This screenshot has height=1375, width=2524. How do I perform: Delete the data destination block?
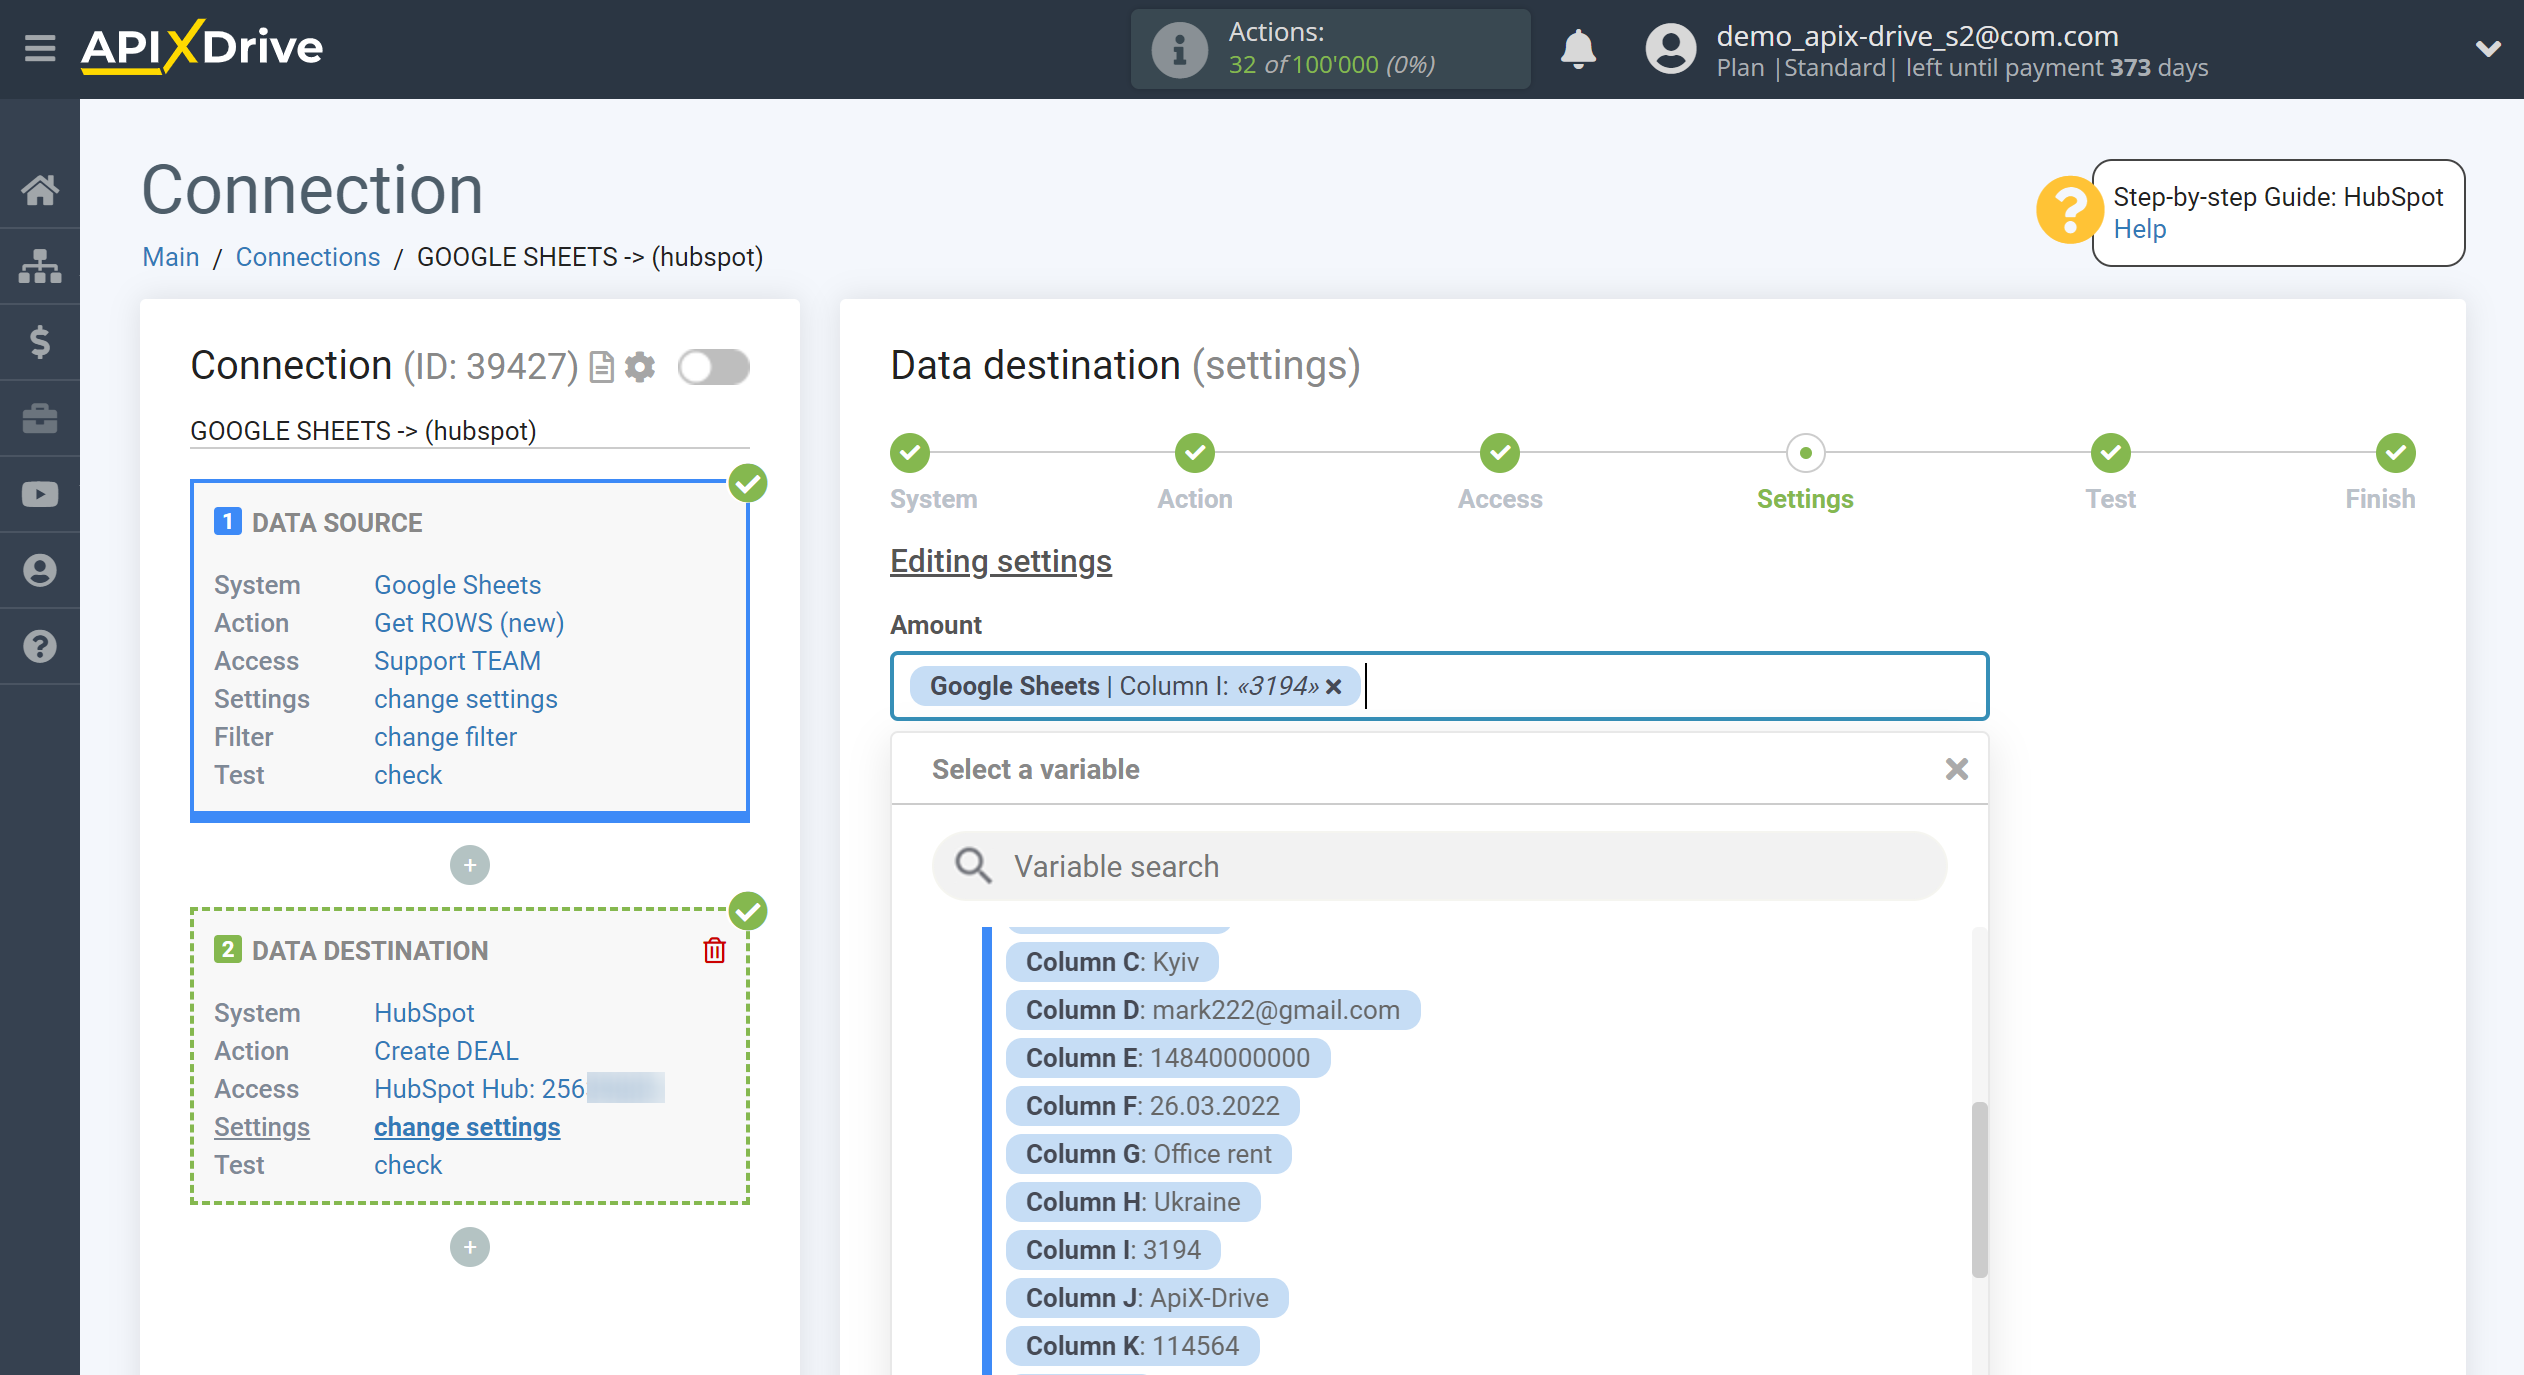714,950
